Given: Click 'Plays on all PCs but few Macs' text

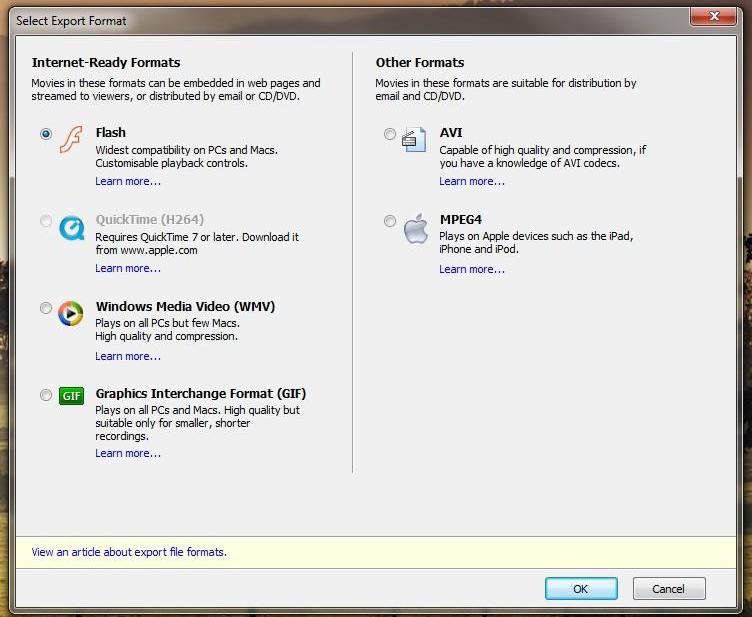Looking at the screenshot, I should 167,323.
